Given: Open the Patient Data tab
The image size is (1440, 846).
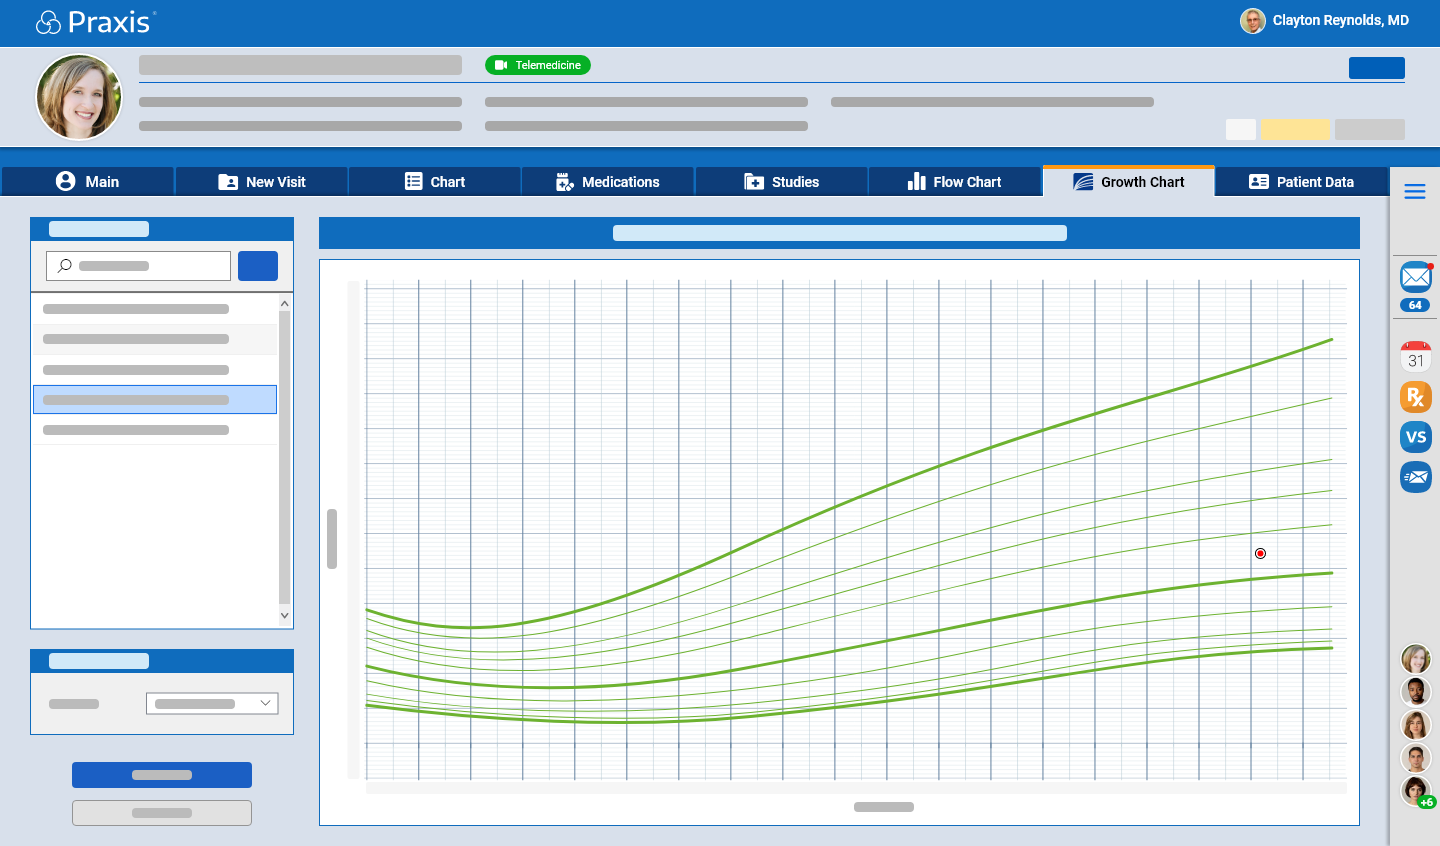Looking at the screenshot, I should pyautogui.click(x=1302, y=182).
